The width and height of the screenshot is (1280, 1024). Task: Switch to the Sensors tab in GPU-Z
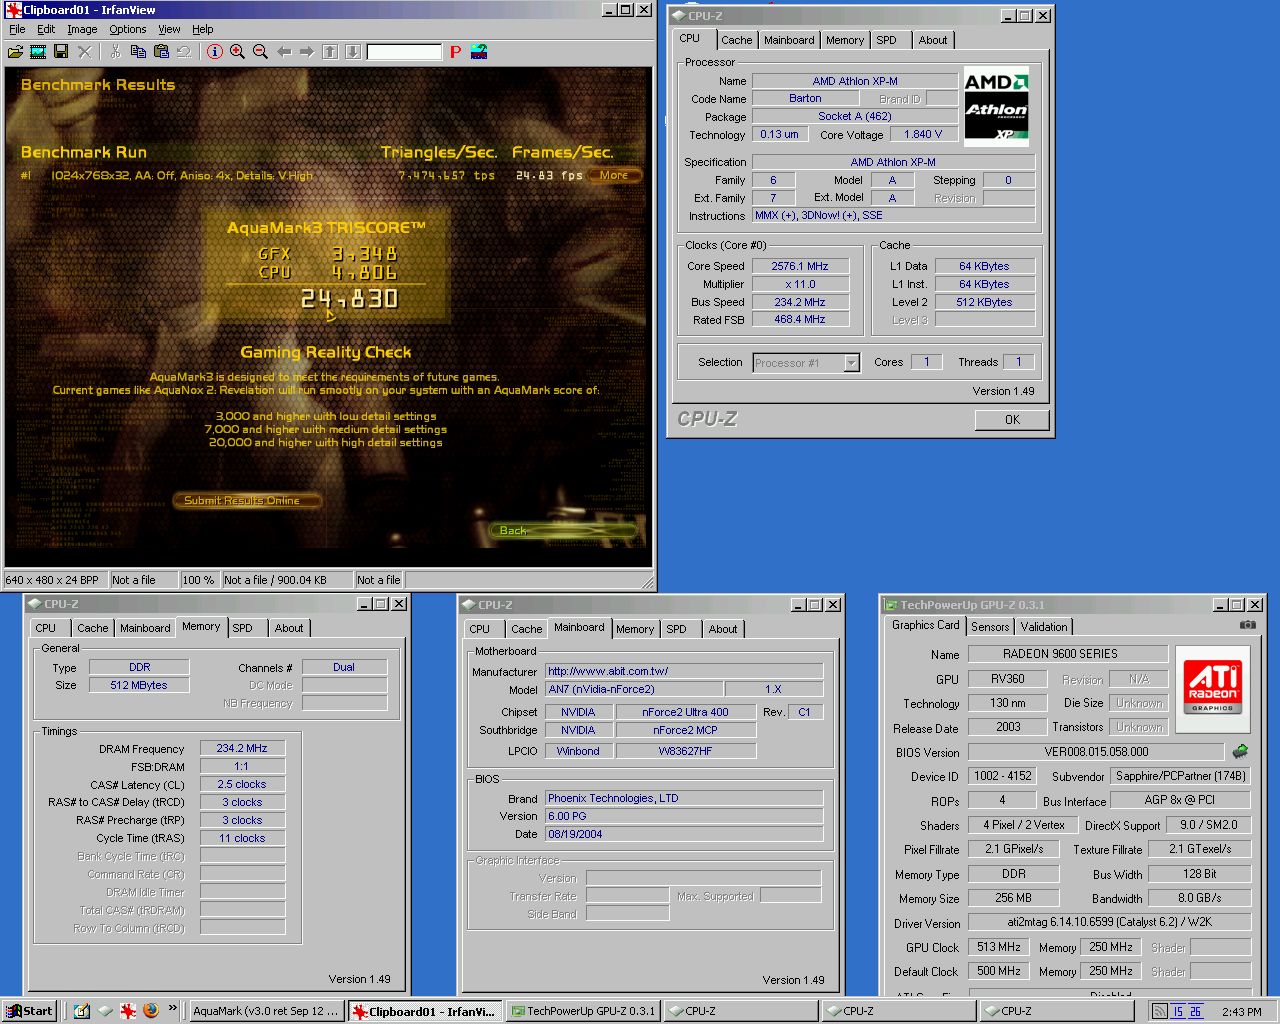coord(990,627)
